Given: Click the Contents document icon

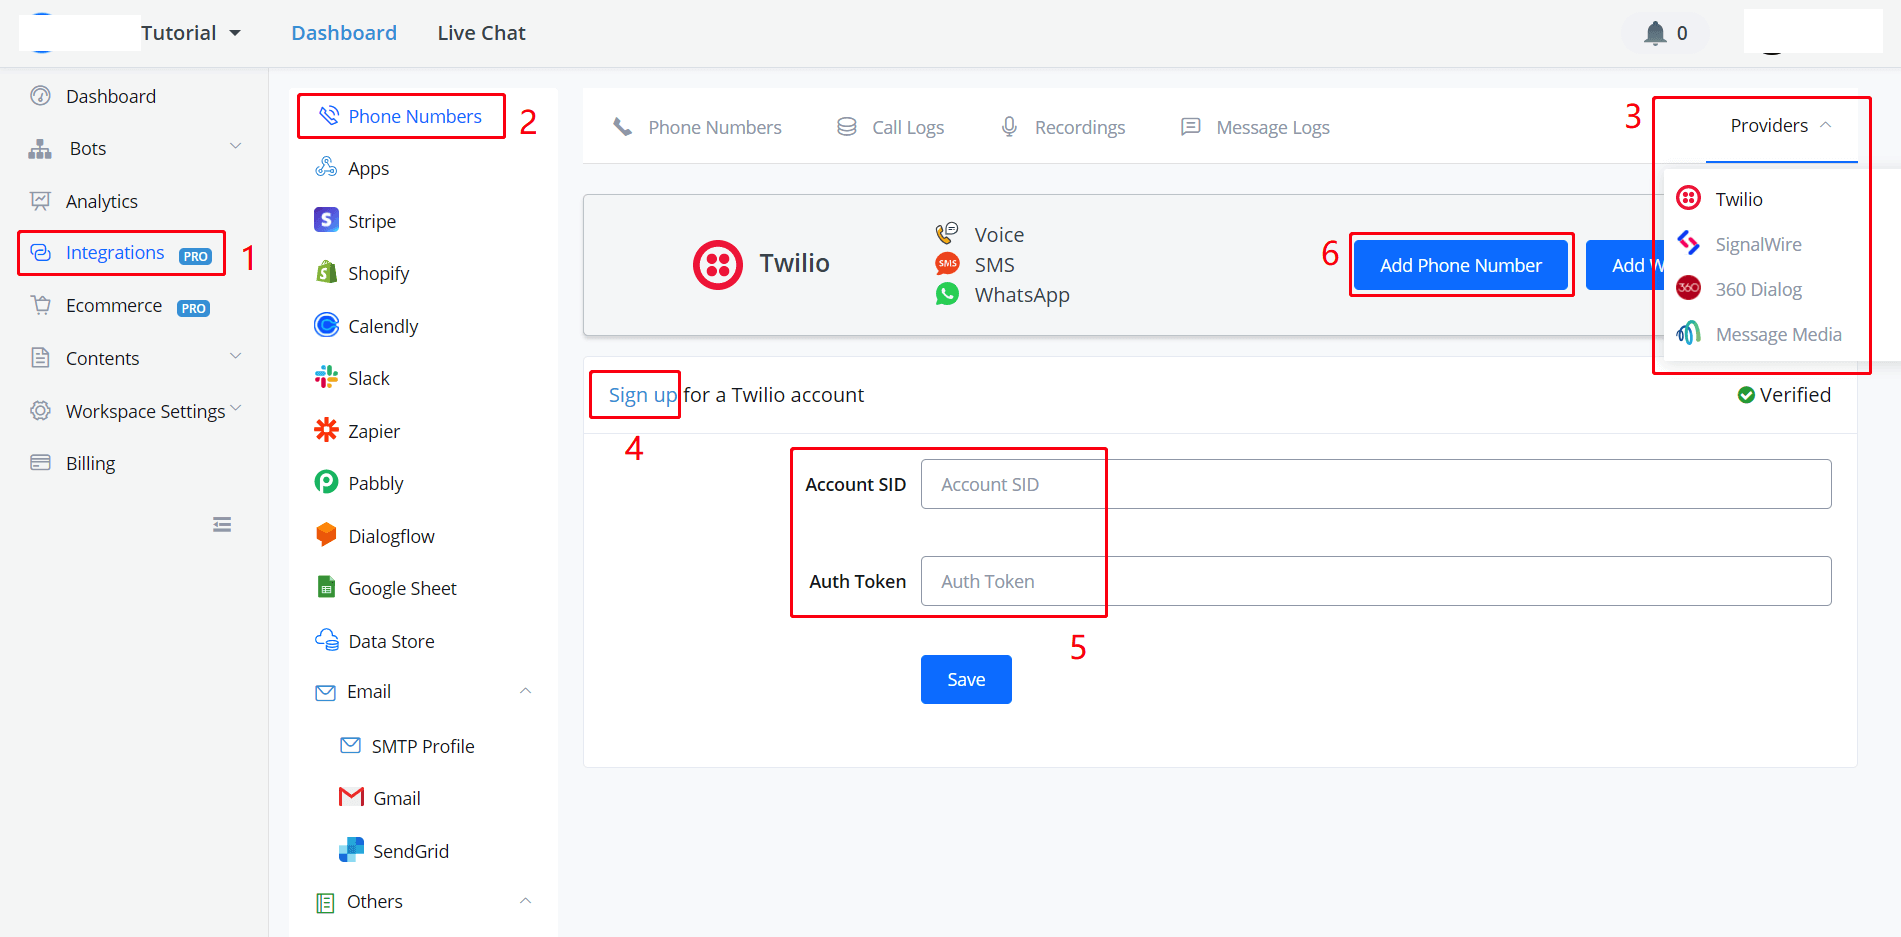Looking at the screenshot, I should 40,358.
